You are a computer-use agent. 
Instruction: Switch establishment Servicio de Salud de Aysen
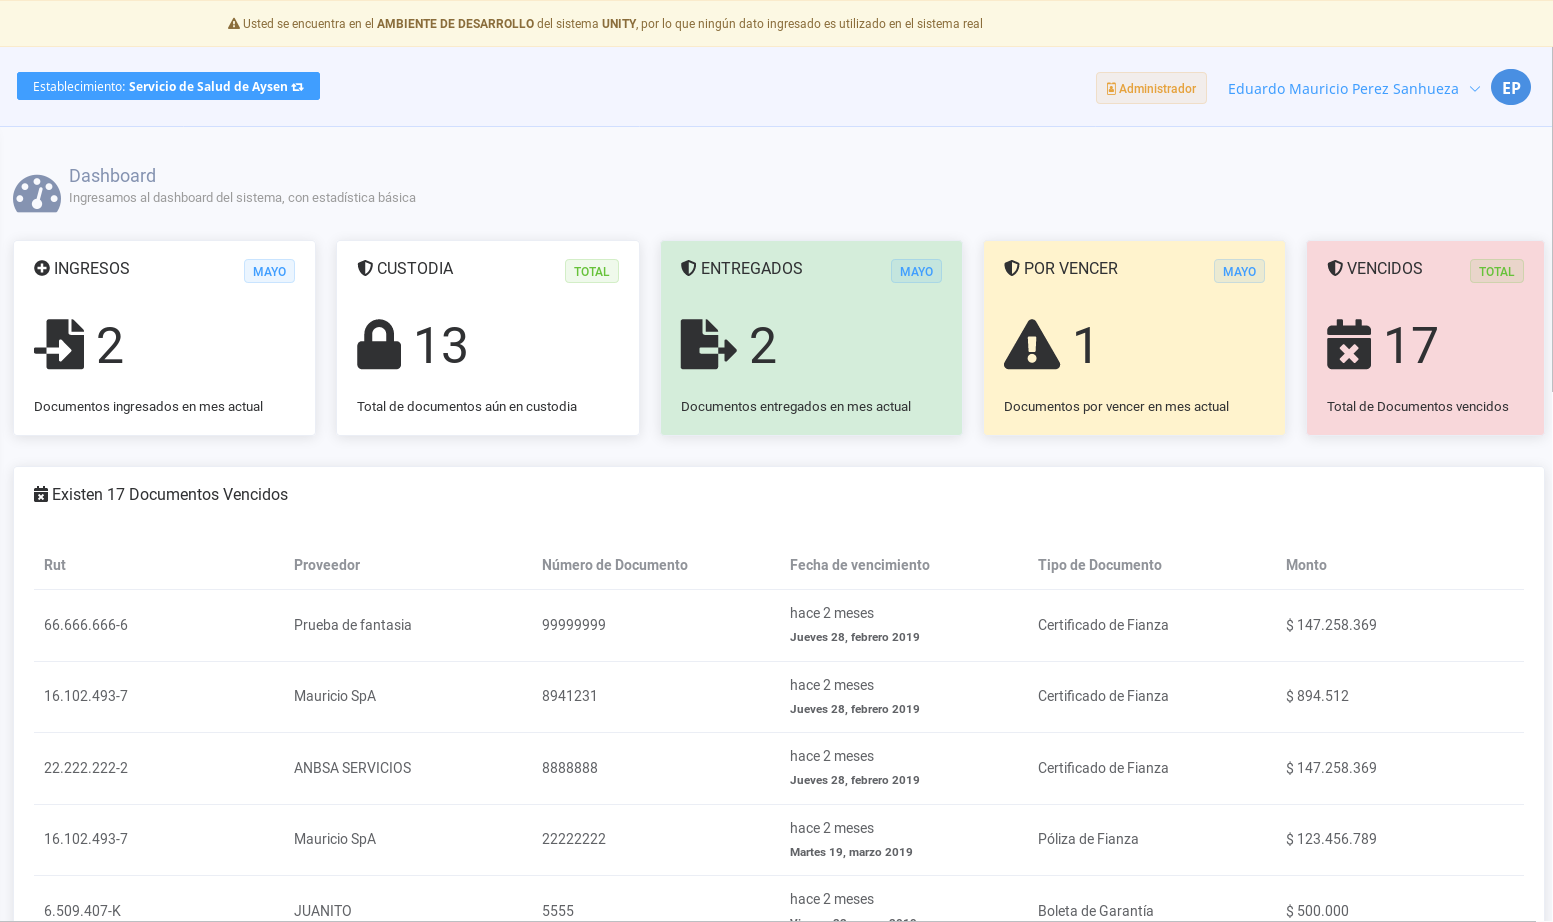point(168,87)
